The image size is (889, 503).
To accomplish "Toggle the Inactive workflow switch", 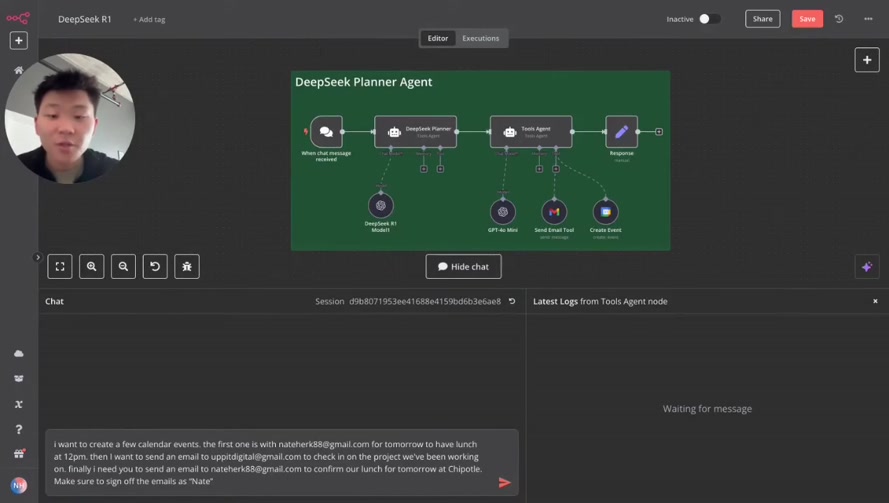I will pos(709,19).
